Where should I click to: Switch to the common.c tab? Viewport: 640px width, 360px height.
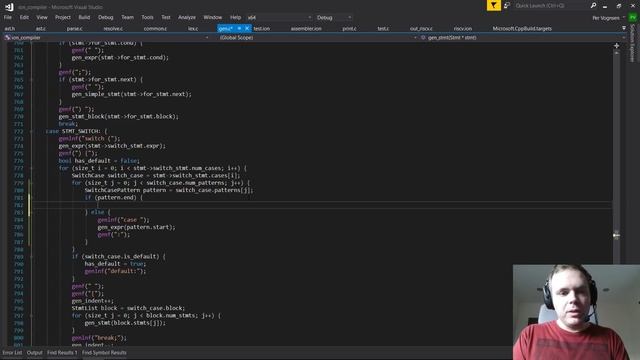(x=155, y=29)
